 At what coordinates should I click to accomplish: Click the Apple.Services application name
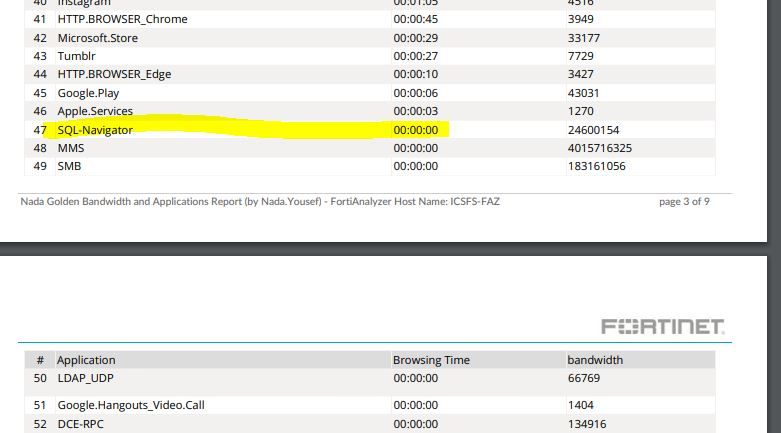(x=95, y=111)
